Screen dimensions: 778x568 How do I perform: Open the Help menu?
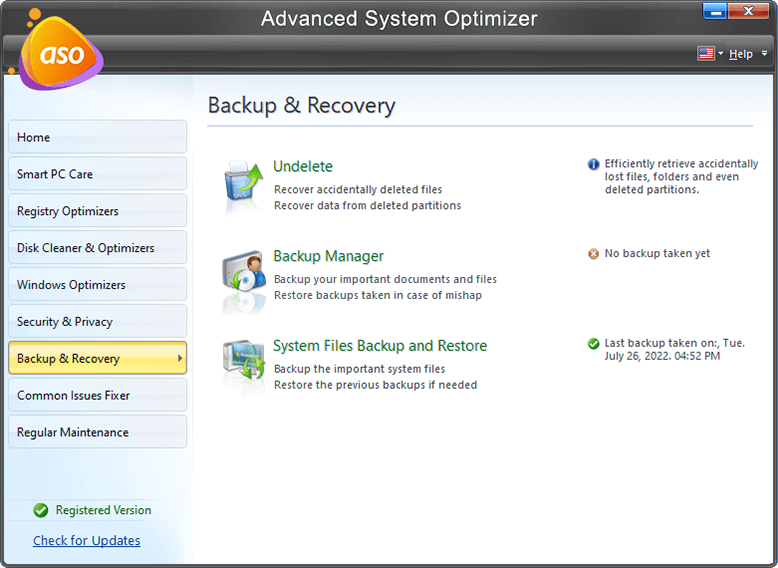point(740,54)
